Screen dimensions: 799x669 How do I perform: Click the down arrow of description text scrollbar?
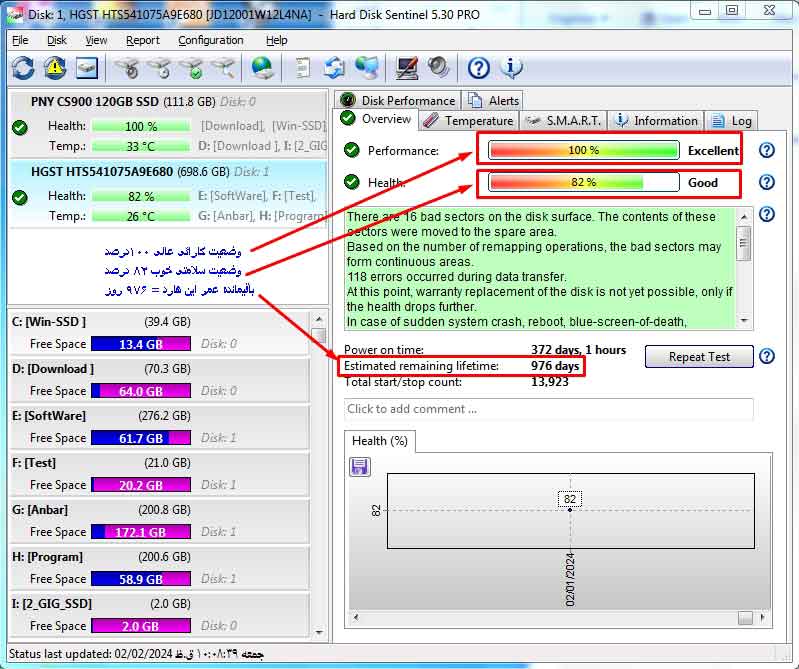744,320
